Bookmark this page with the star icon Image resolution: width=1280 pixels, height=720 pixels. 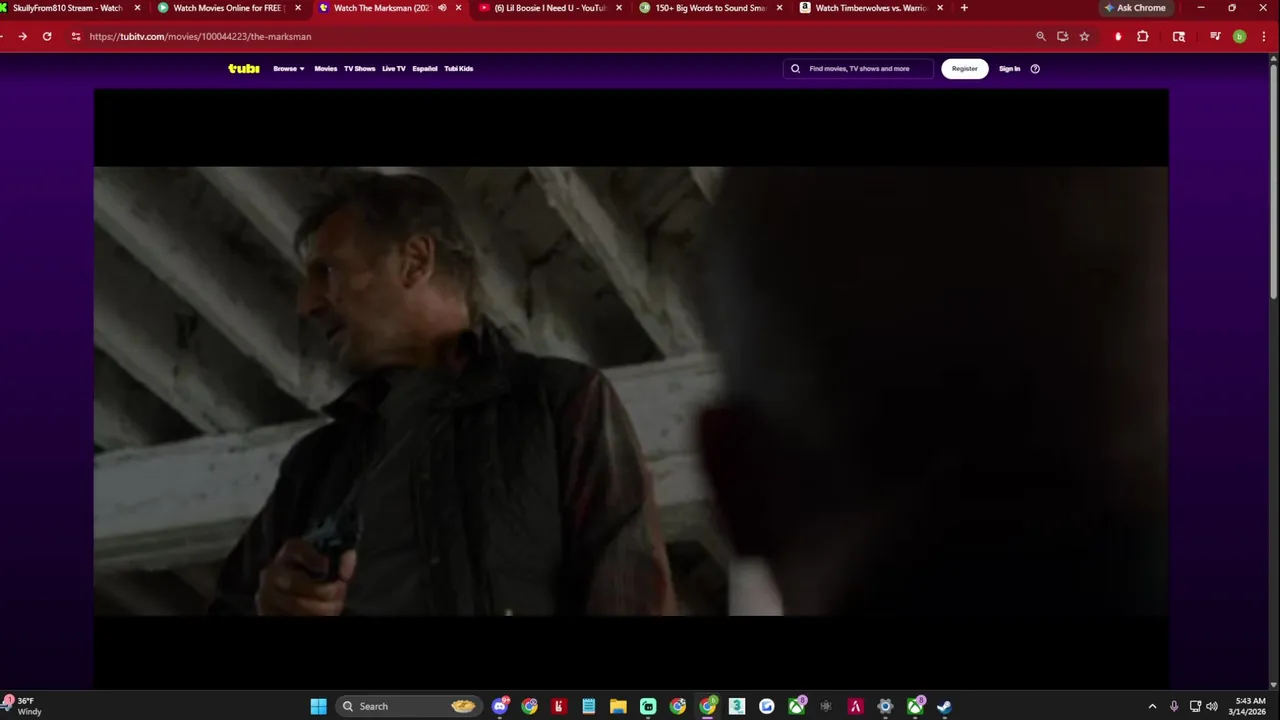tap(1084, 36)
